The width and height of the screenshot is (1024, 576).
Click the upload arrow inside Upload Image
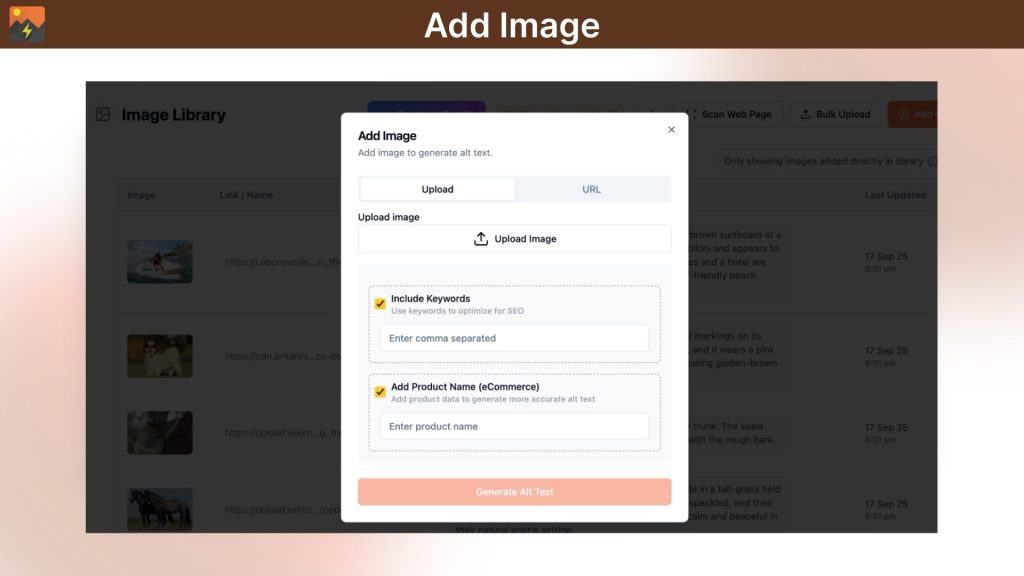click(481, 238)
